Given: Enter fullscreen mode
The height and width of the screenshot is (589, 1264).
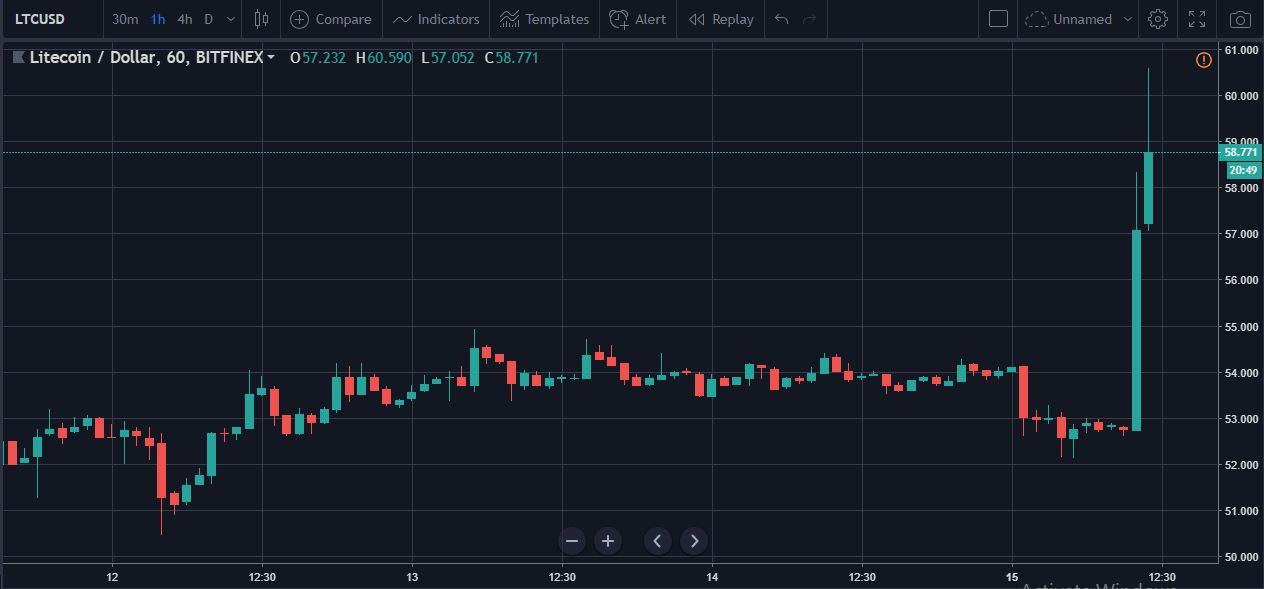Looking at the screenshot, I should click(1197, 19).
